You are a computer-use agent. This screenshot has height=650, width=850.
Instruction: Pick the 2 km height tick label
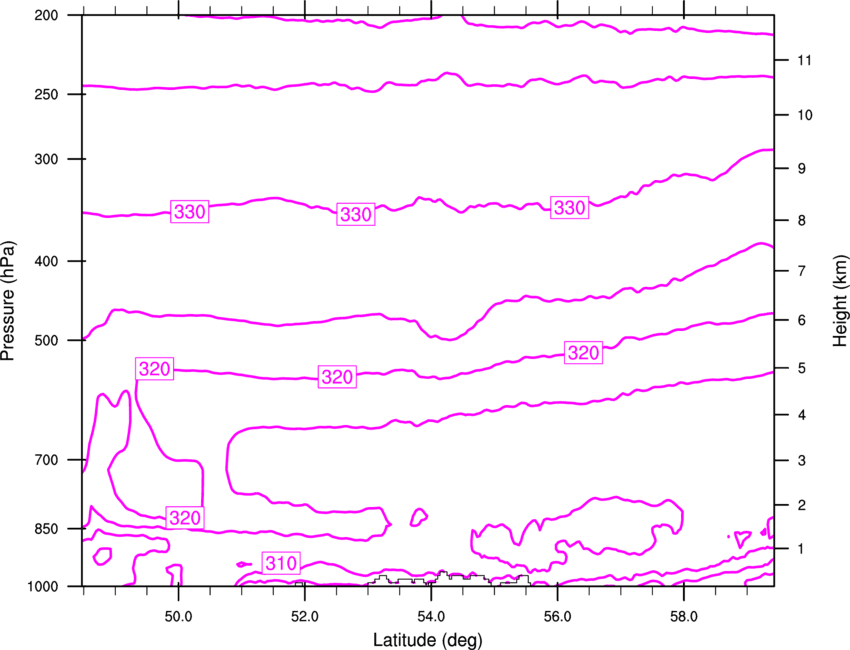click(x=801, y=505)
